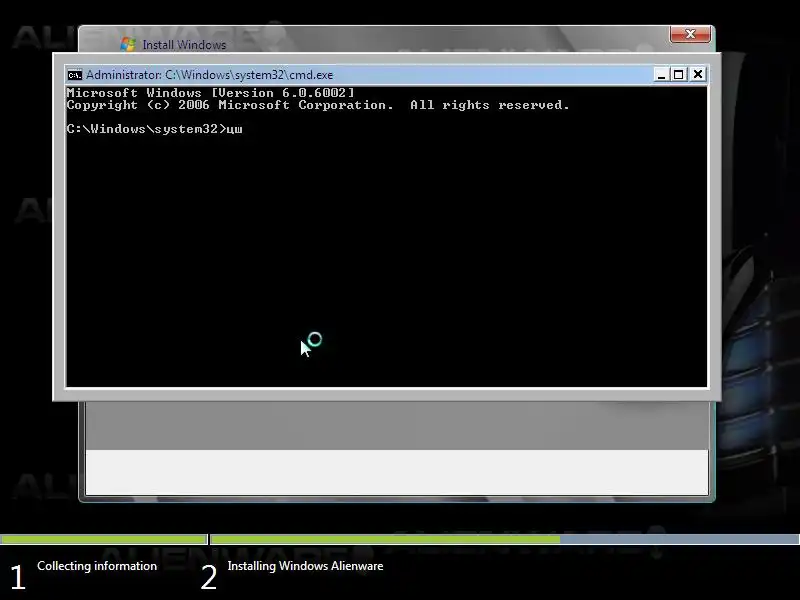Click the Installing Windows Alienware progress bar
The width and height of the screenshot is (800, 600).
coord(505,539)
